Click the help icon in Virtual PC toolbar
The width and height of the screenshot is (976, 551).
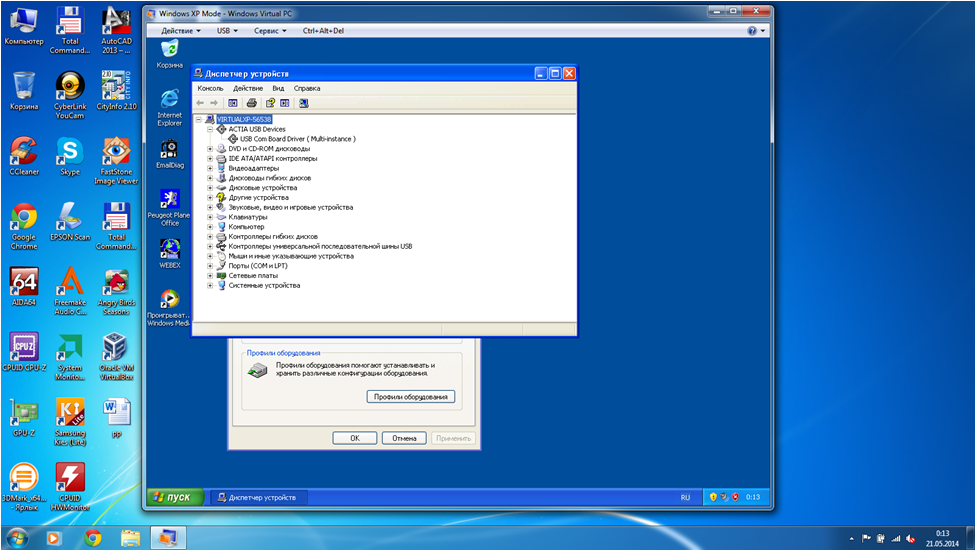[x=752, y=31]
